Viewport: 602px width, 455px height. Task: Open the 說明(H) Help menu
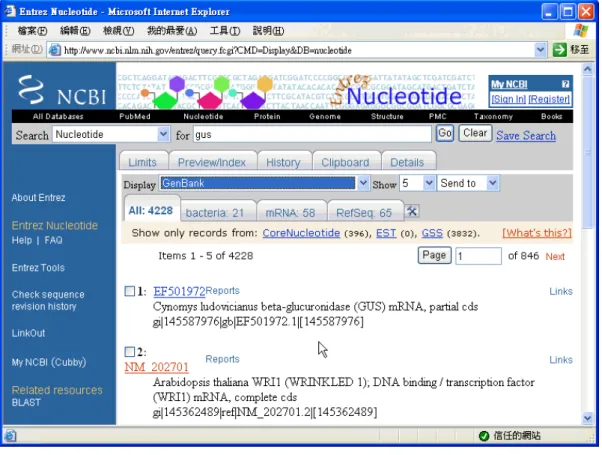pos(268,31)
